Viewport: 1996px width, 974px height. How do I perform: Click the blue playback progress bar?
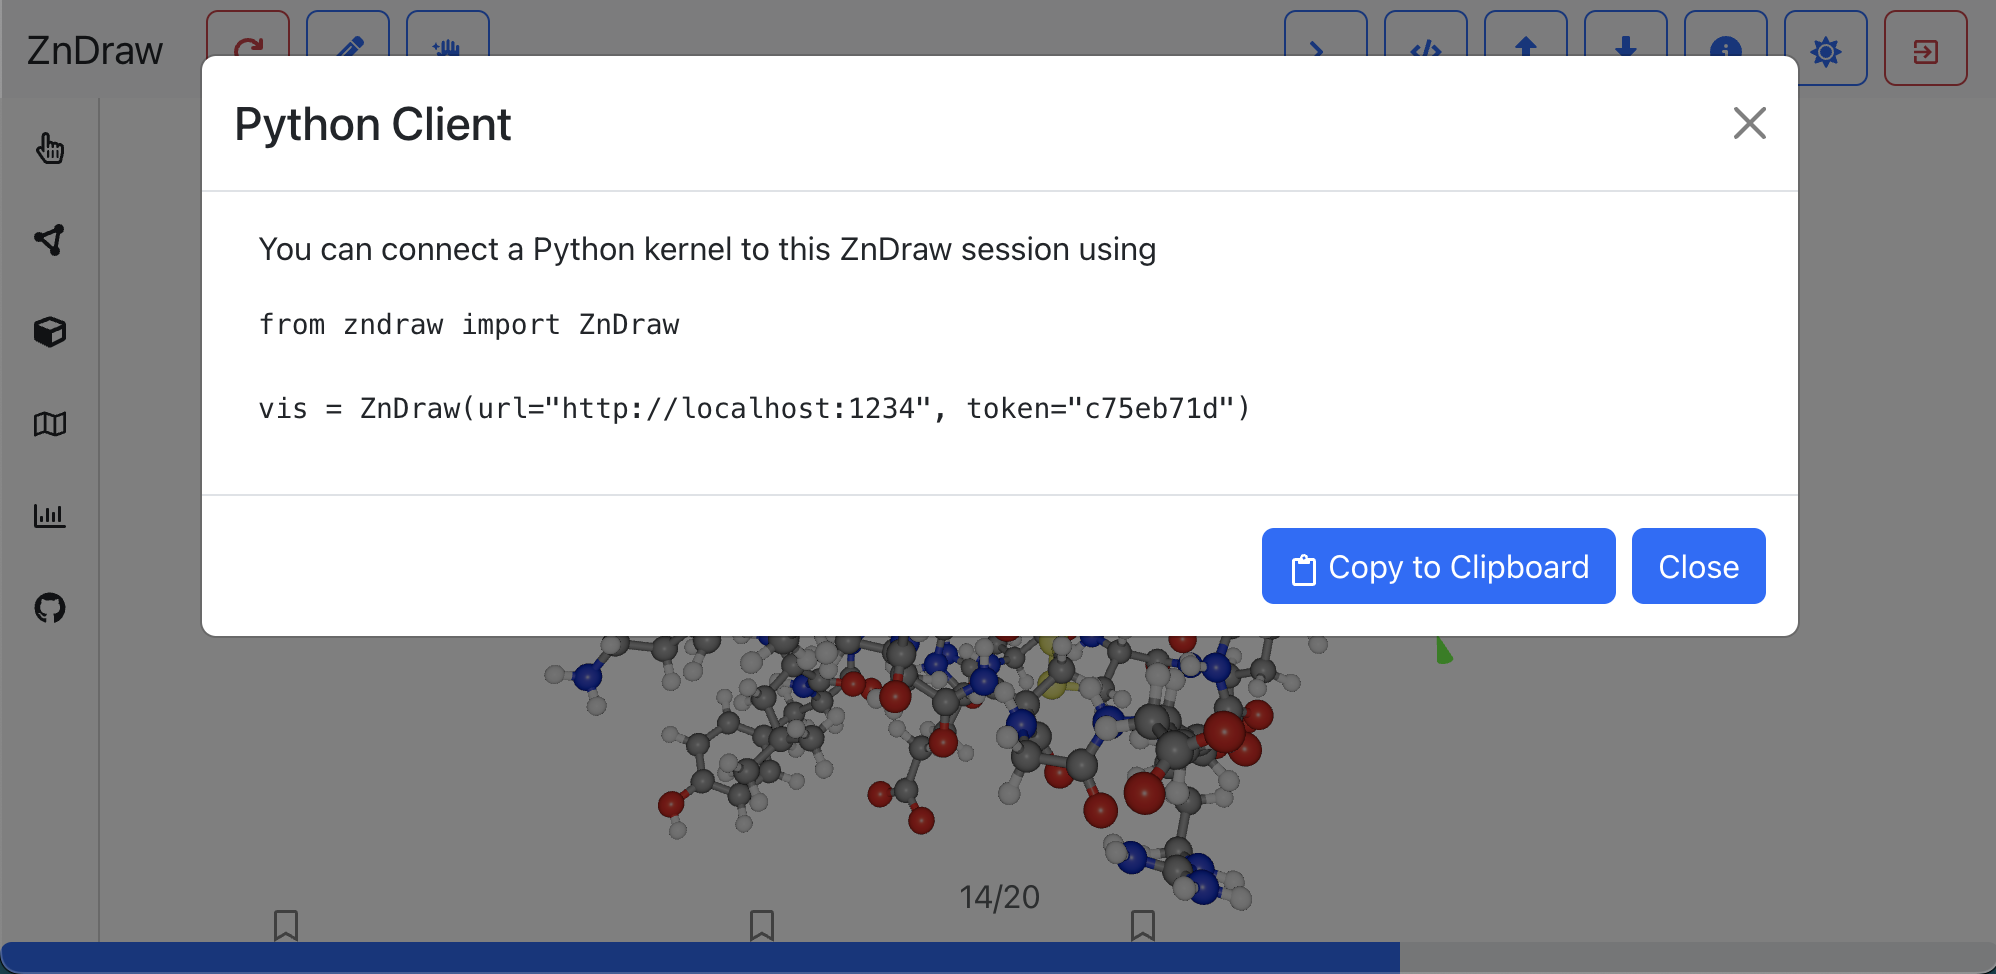coord(700,957)
